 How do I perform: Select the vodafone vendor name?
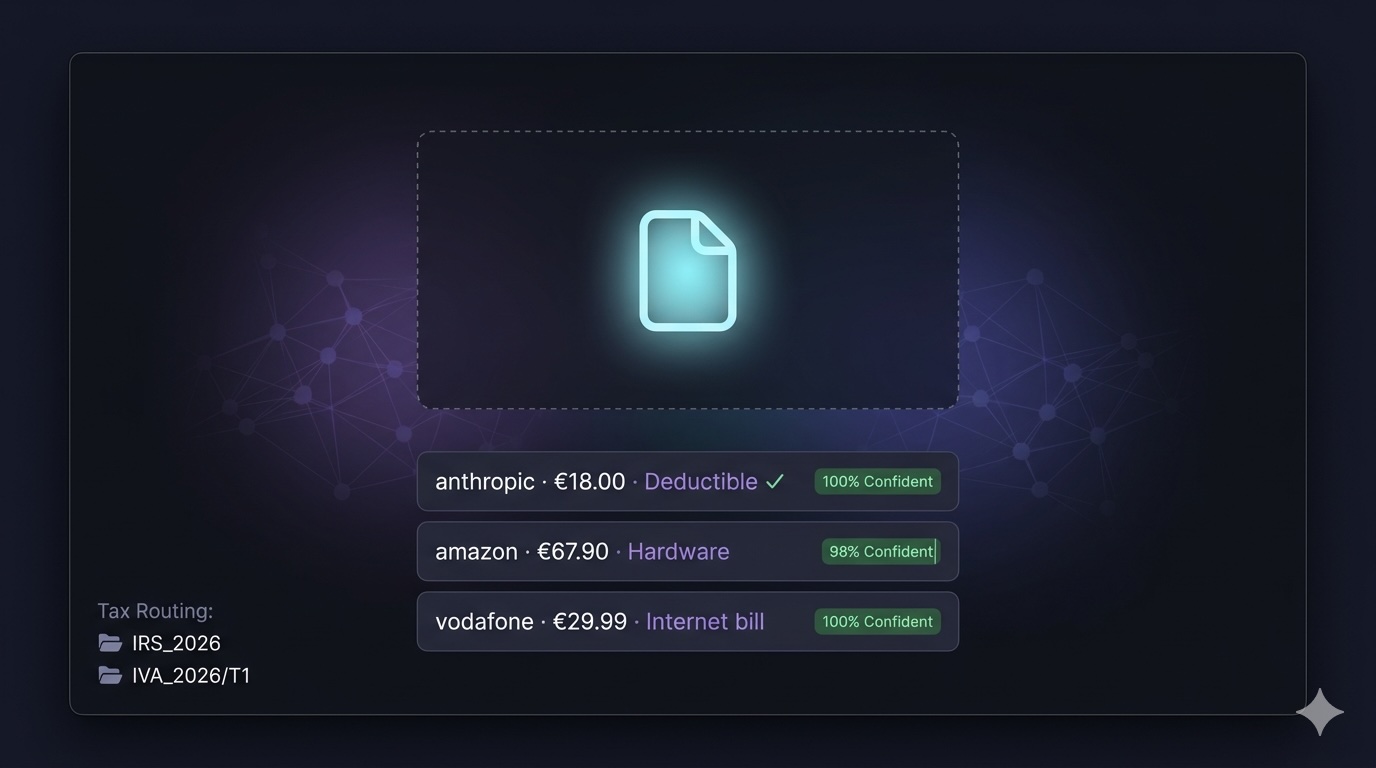click(484, 622)
